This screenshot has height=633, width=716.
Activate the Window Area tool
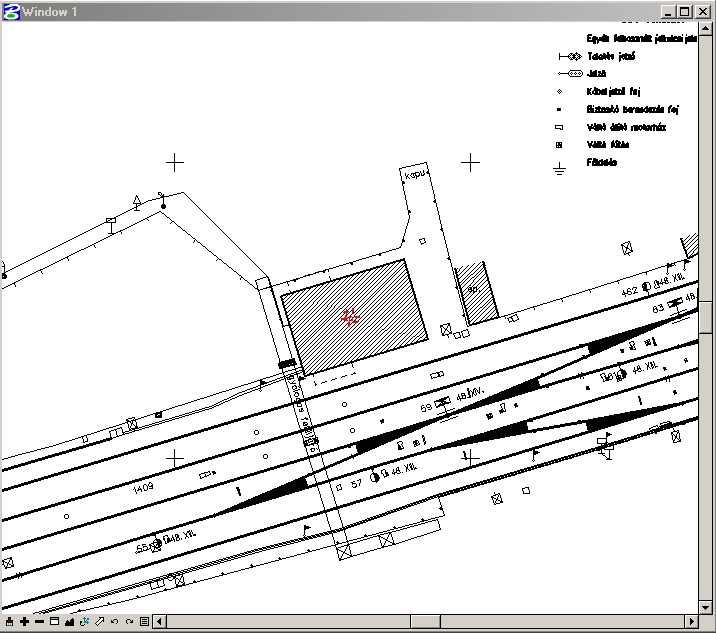pyautogui.click(x=54, y=622)
